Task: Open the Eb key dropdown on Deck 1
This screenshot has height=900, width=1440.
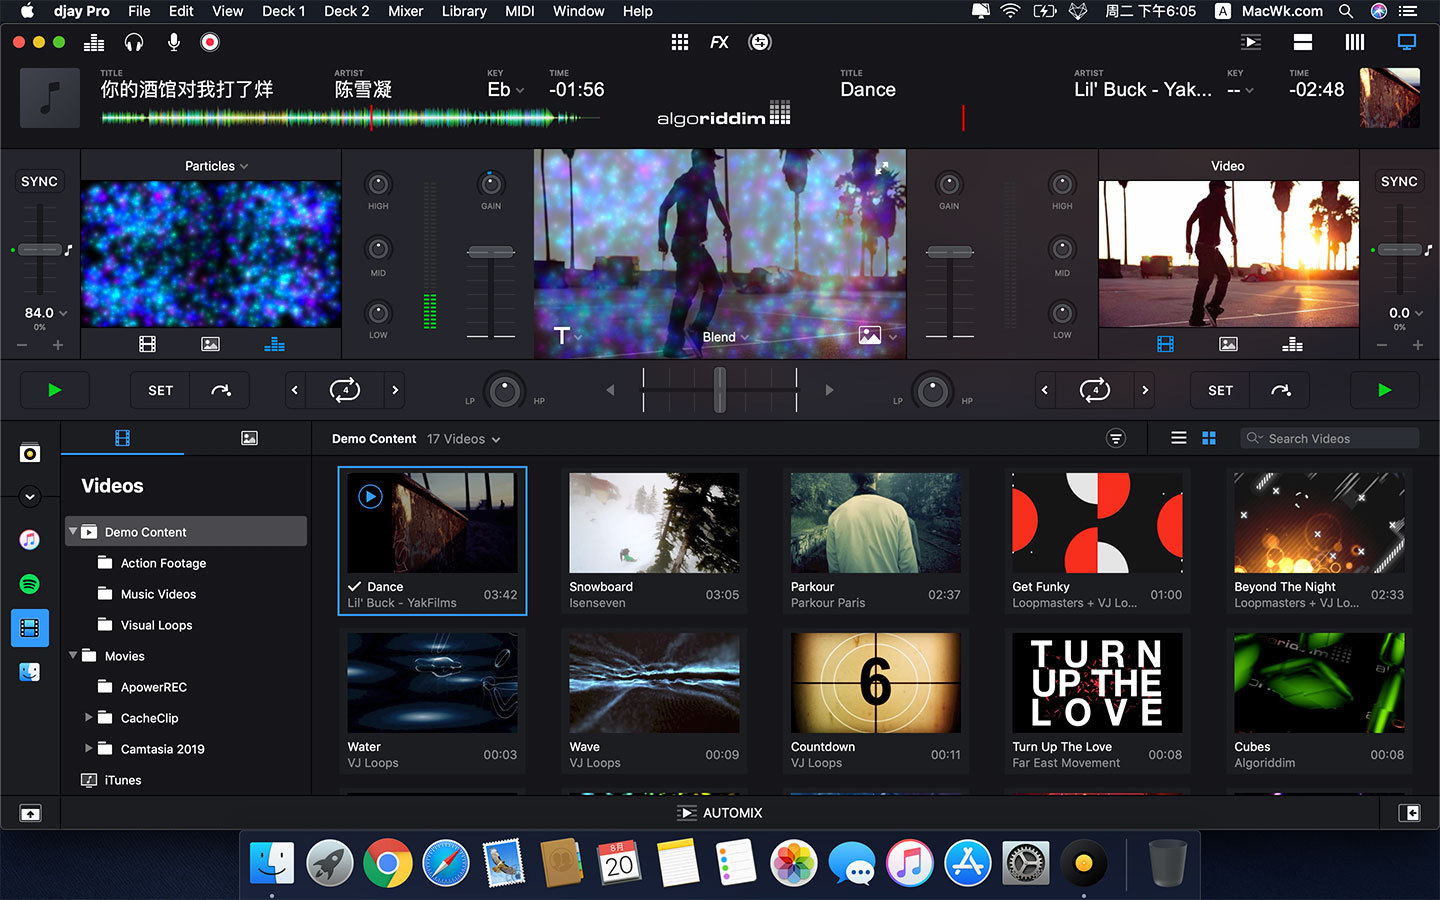Action: pos(505,89)
